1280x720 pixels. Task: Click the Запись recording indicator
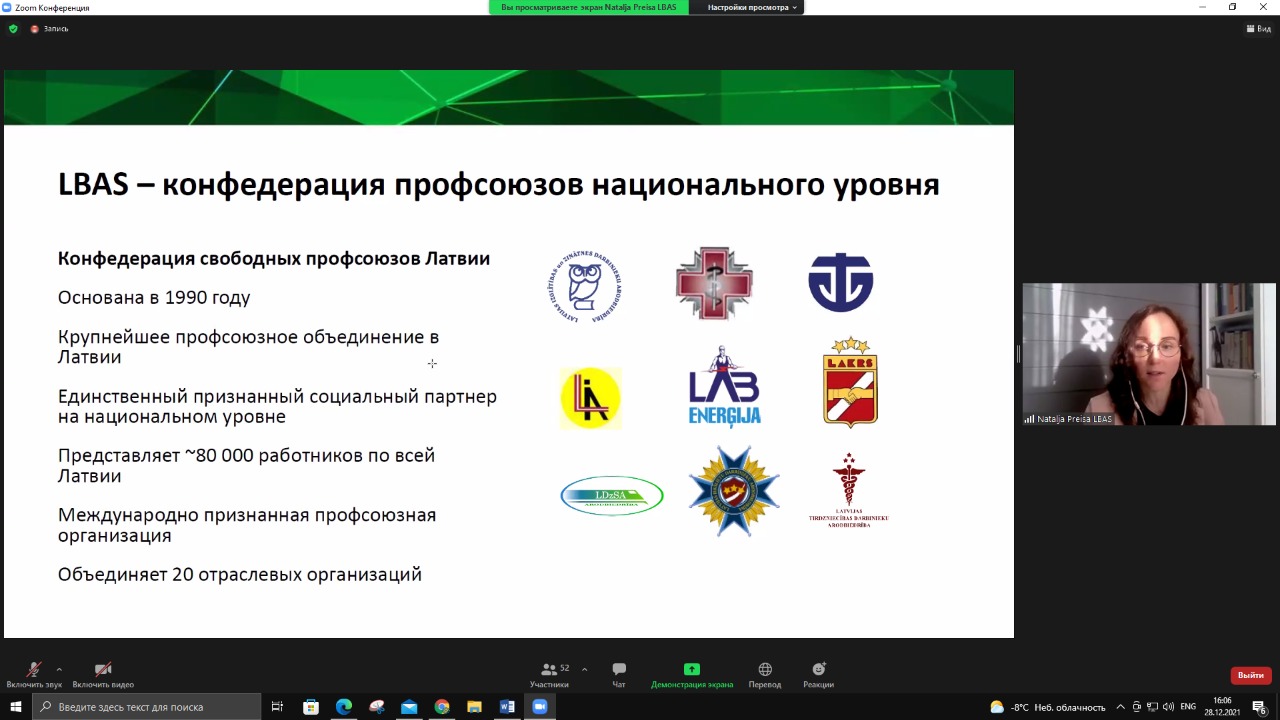coord(50,29)
